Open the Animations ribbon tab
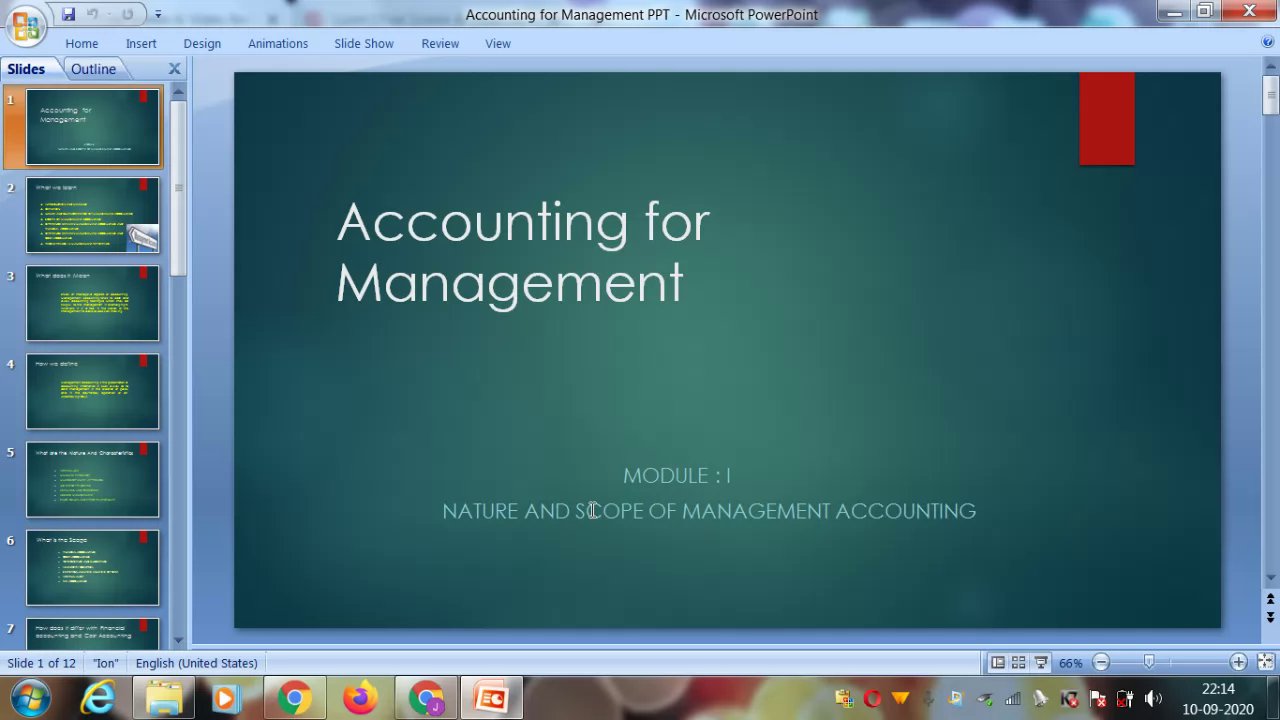The image size is (1280, 720). click(x=278, y=43)
